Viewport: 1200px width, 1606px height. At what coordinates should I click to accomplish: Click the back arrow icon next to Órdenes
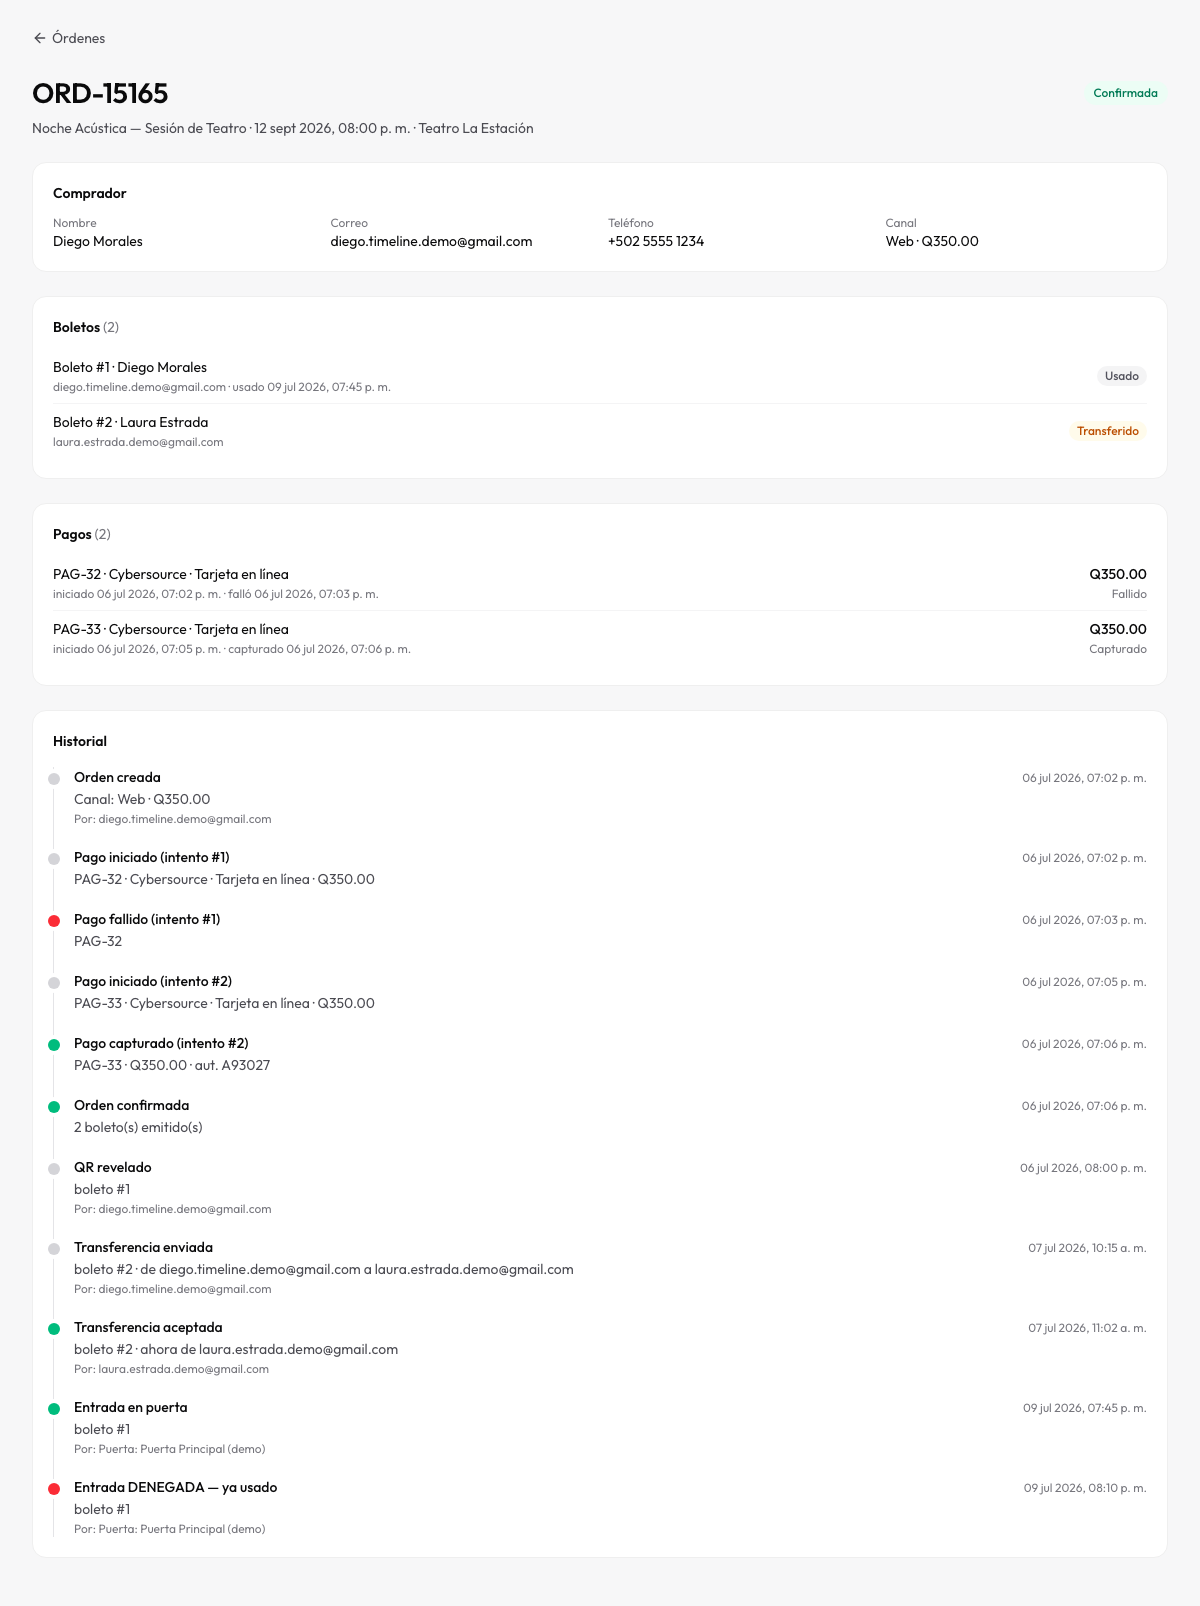pos(40,38)
